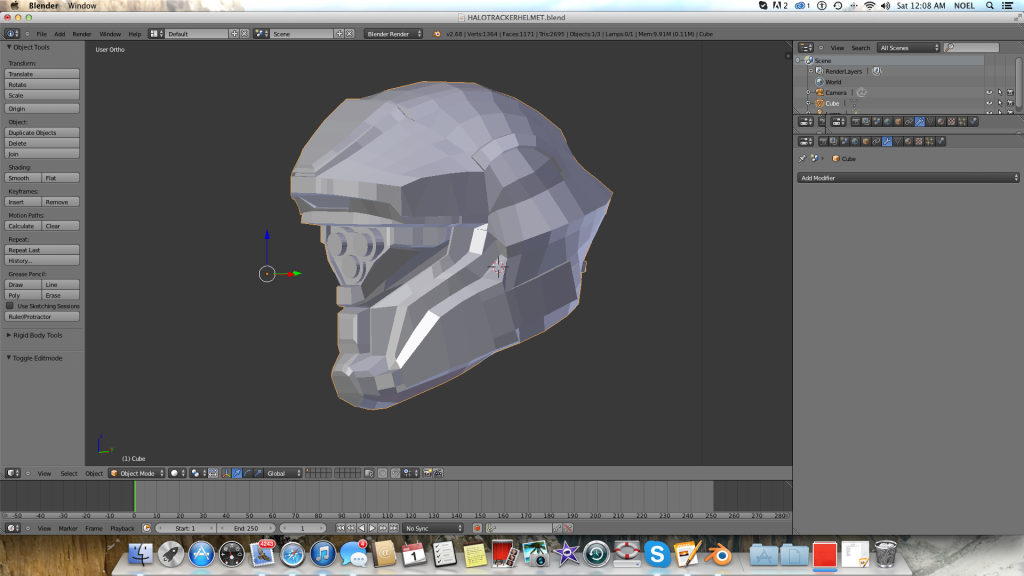Open the World tab in lower properties header
The image size is (1024, 576).
[855, 141]
